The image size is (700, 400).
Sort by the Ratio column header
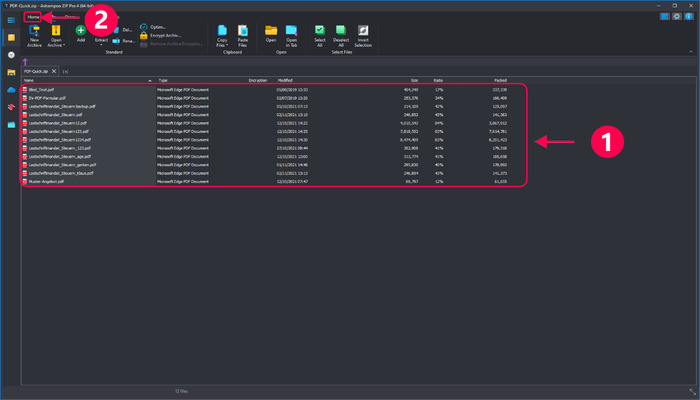[x=438, y=80]
